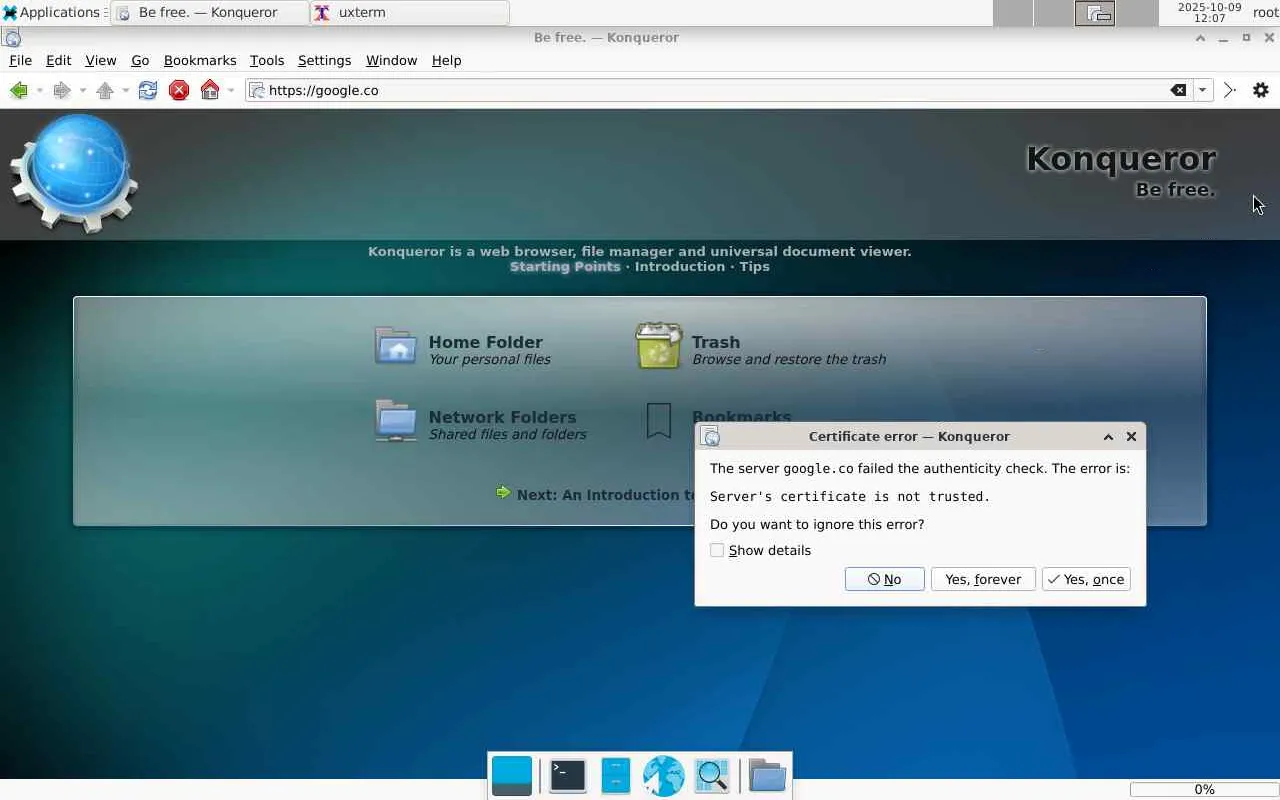This screenshot has width=1280, height=800.
Task: Choose Yes, forever to ignore the error
Action: pyautogui.click(x=983, y=579)
